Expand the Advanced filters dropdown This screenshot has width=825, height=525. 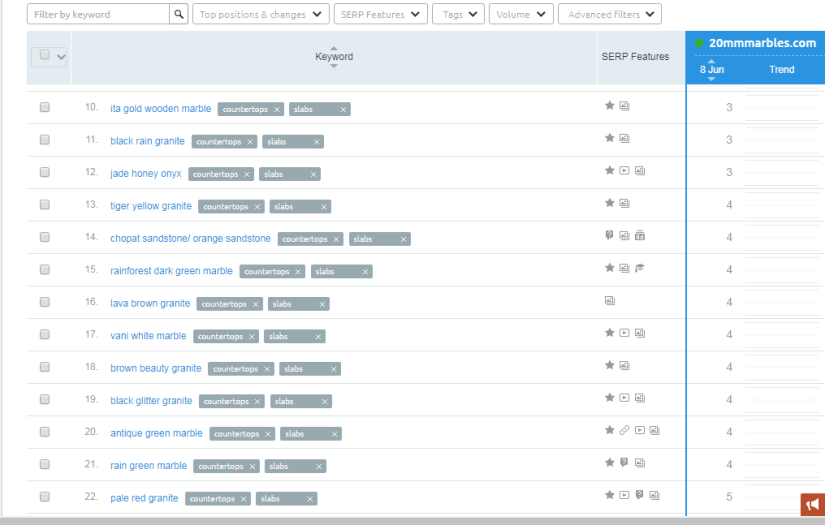610,14
